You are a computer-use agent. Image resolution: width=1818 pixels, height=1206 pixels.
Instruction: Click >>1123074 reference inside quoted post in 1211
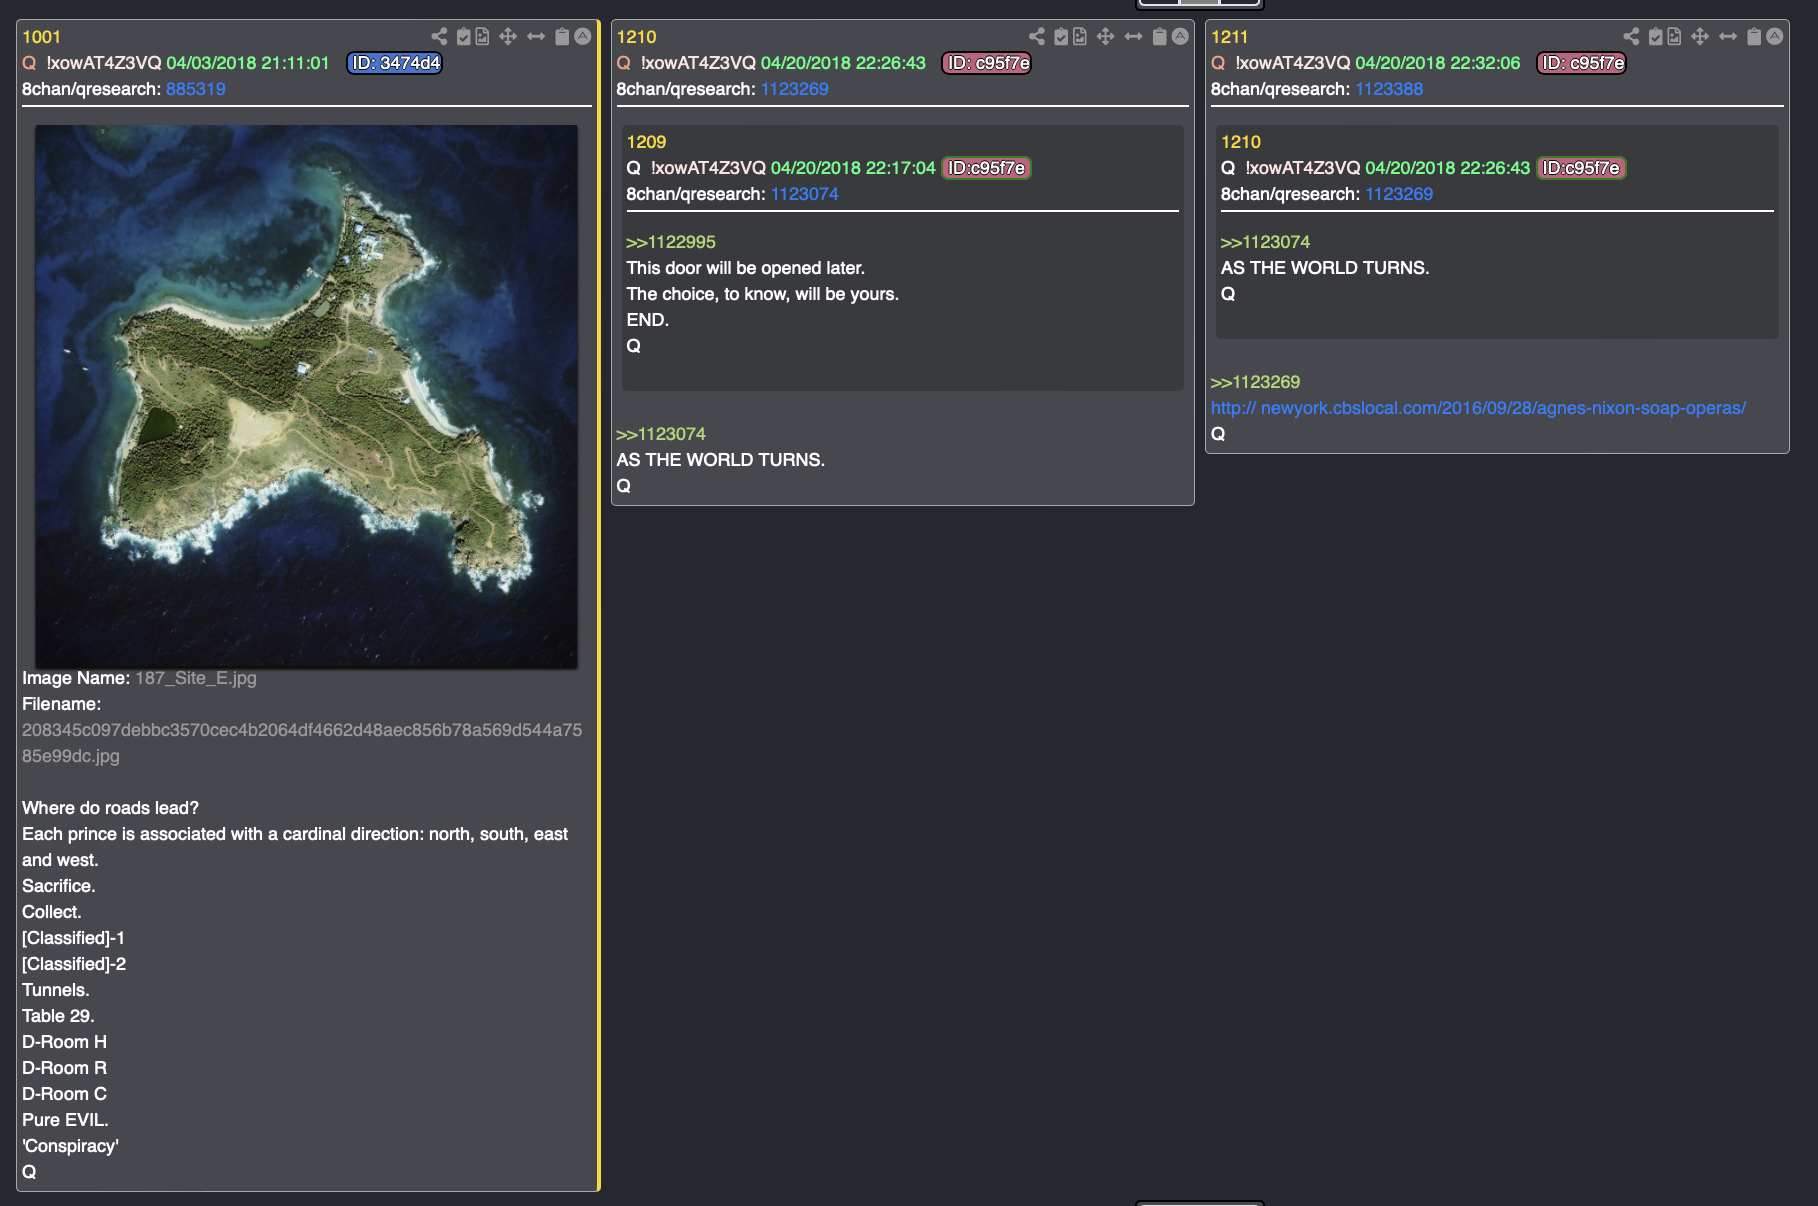pos(1265,242)
